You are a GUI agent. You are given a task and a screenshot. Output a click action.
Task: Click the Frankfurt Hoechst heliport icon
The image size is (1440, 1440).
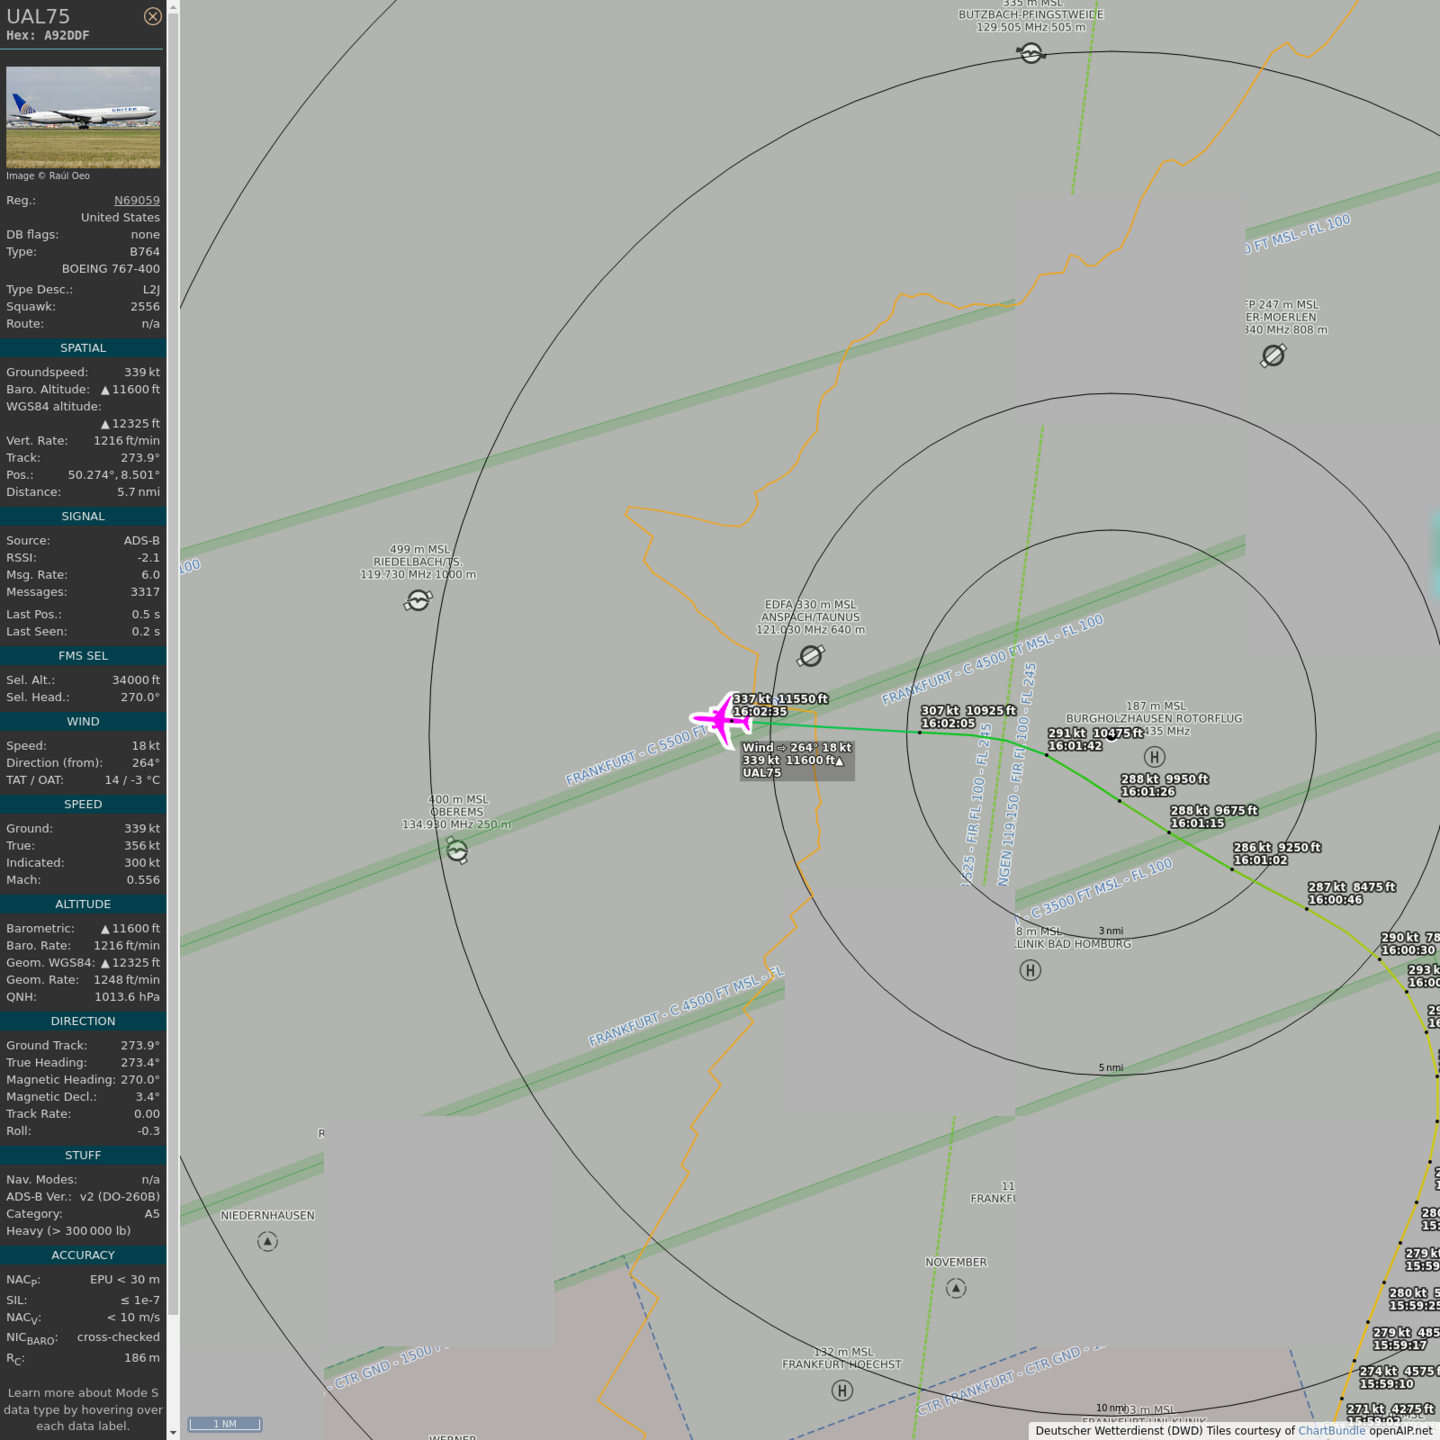pos(842,1390)
